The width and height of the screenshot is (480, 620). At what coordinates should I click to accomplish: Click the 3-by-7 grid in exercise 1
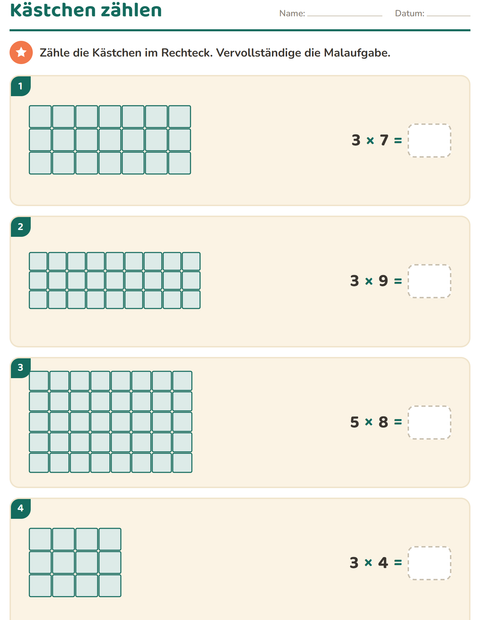pyautogui.click(x=110, y=140)
